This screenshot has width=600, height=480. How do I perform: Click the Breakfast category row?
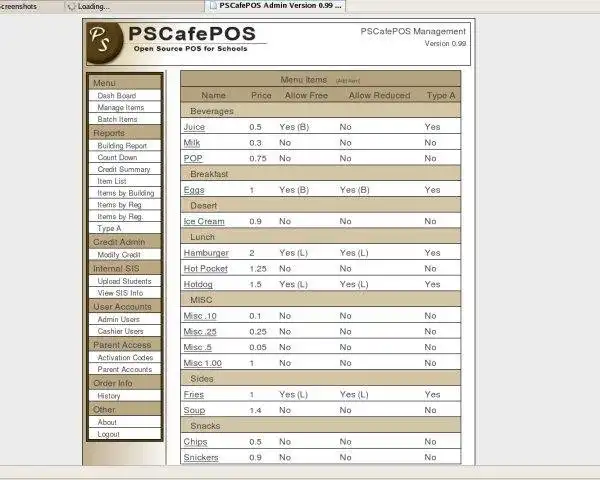tap(321, 174)
